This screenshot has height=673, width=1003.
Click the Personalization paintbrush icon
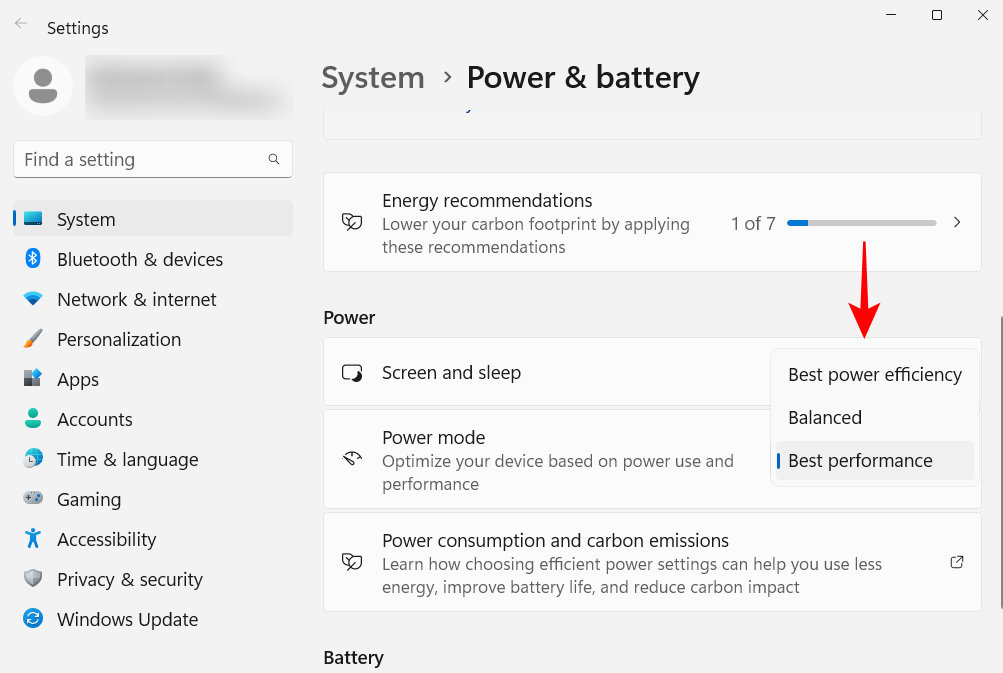33,339
